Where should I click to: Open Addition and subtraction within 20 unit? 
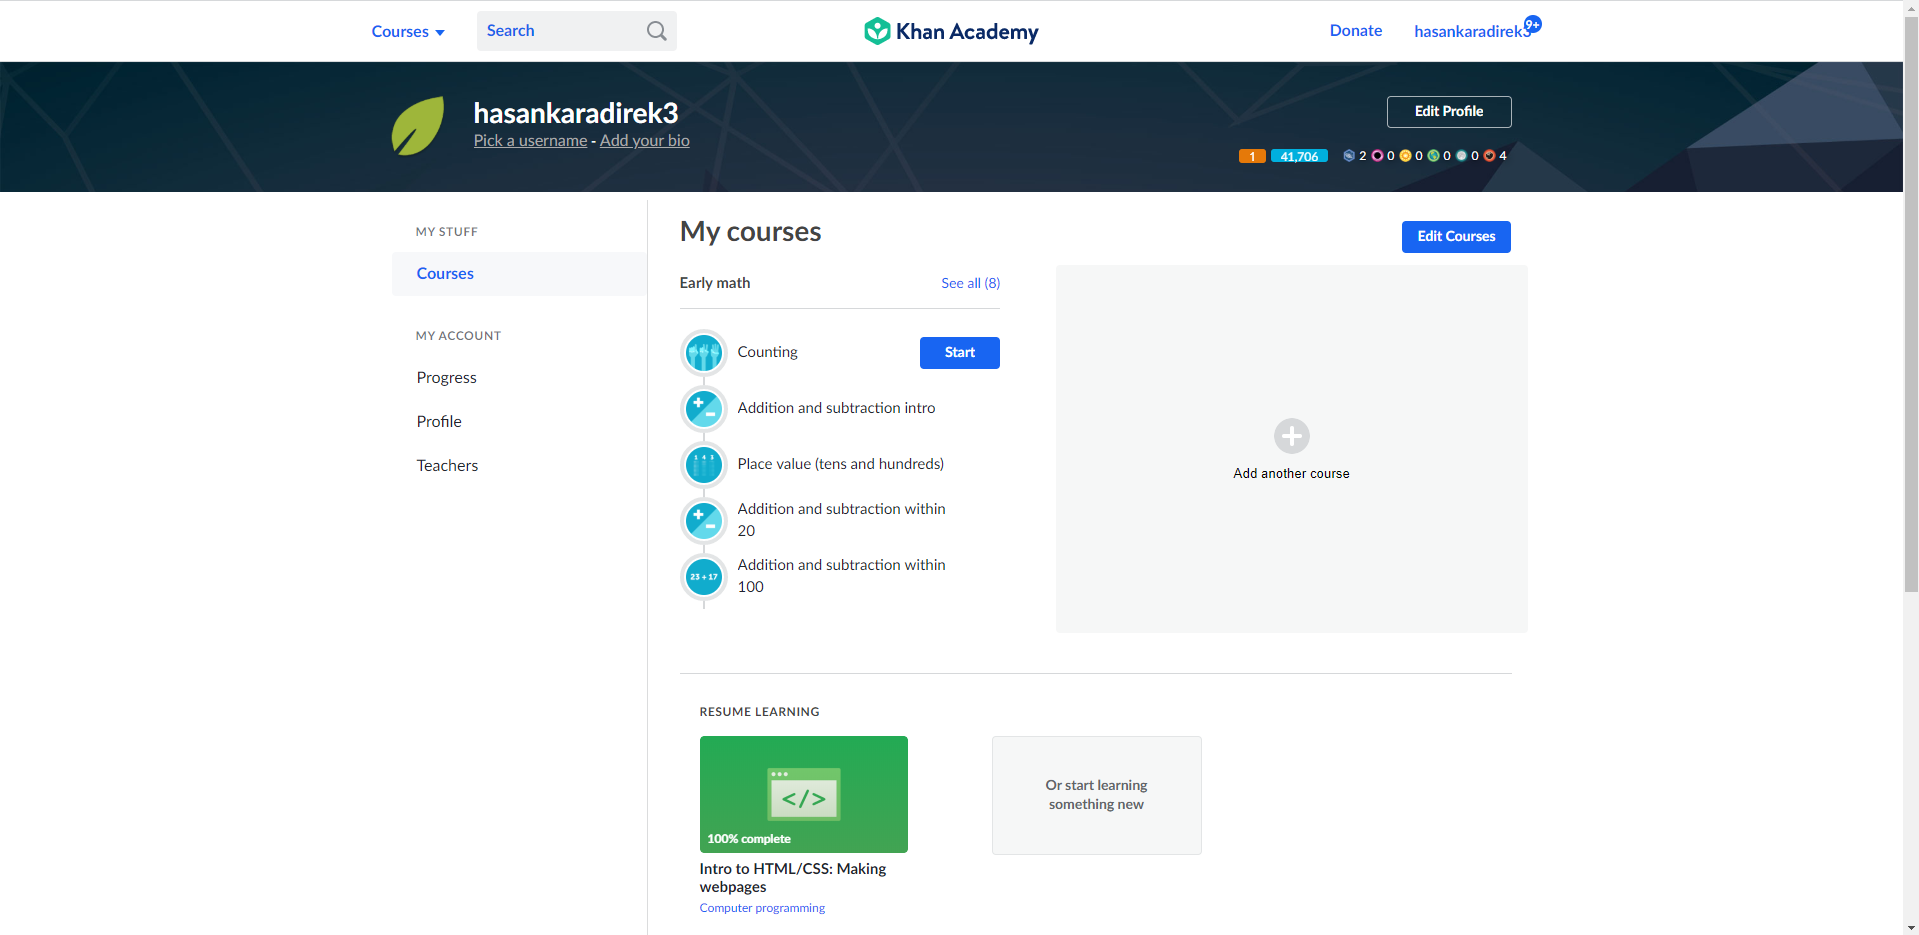coord(841,520)
